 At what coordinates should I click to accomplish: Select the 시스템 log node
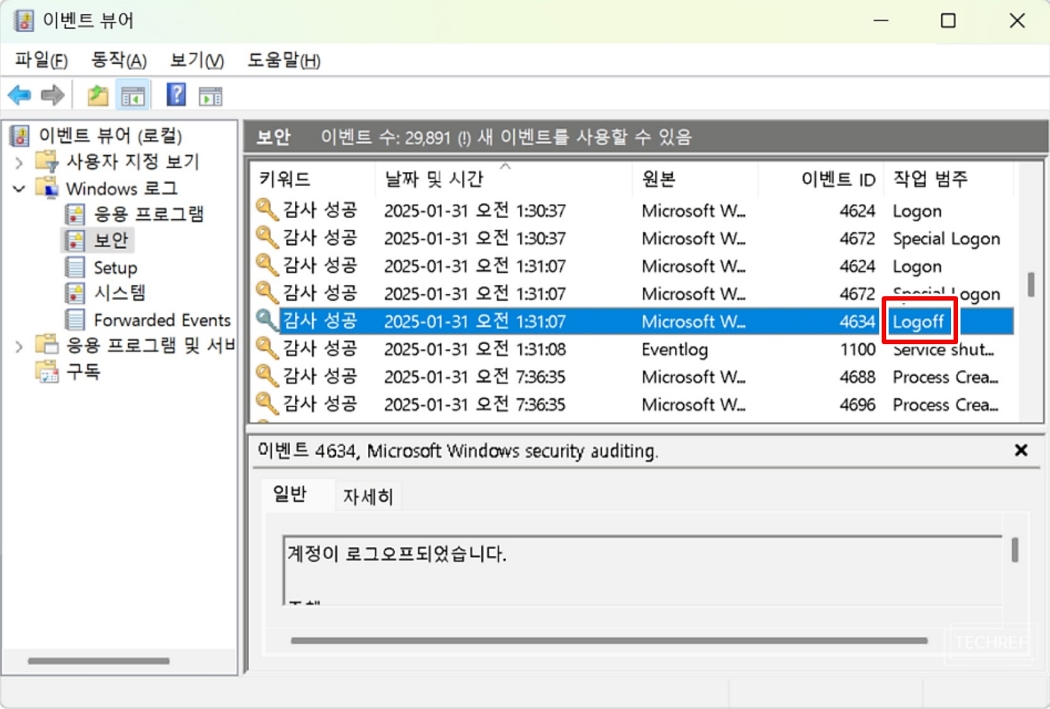pos(120,293)
